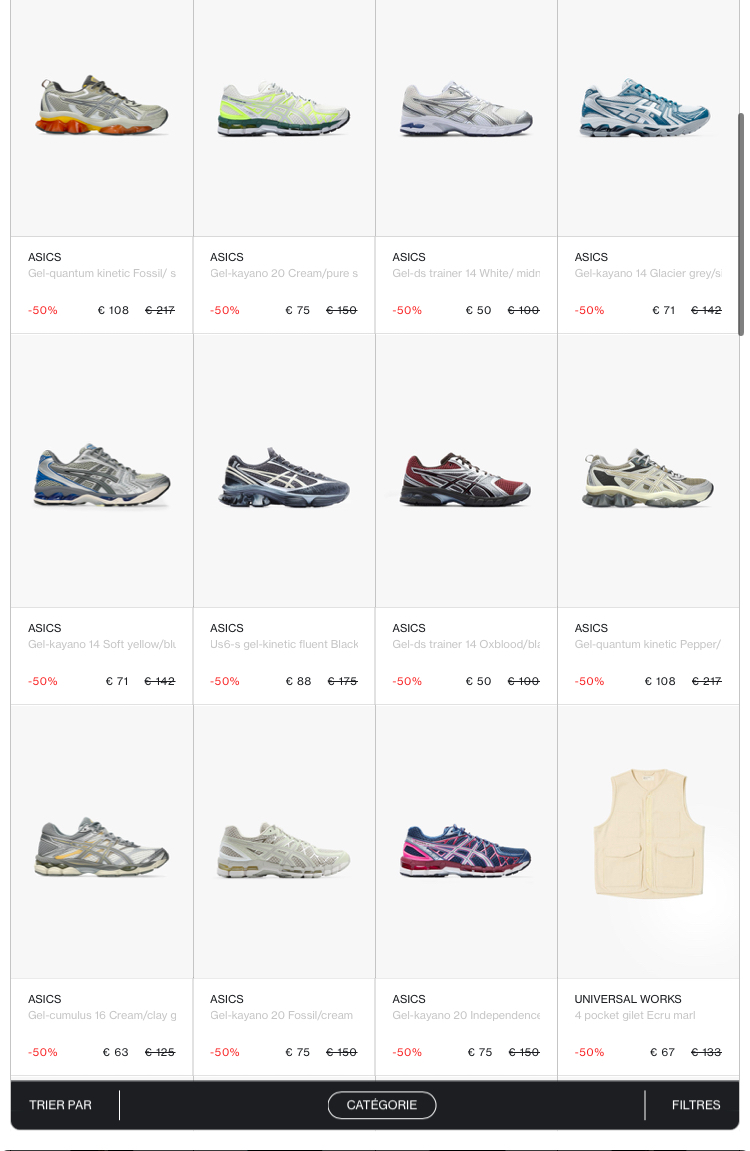This screenshot has height=1151, width=750.
Task: Click the 'Gel-kayano 14 Glacier grey' product title
Action: (648, 273)
